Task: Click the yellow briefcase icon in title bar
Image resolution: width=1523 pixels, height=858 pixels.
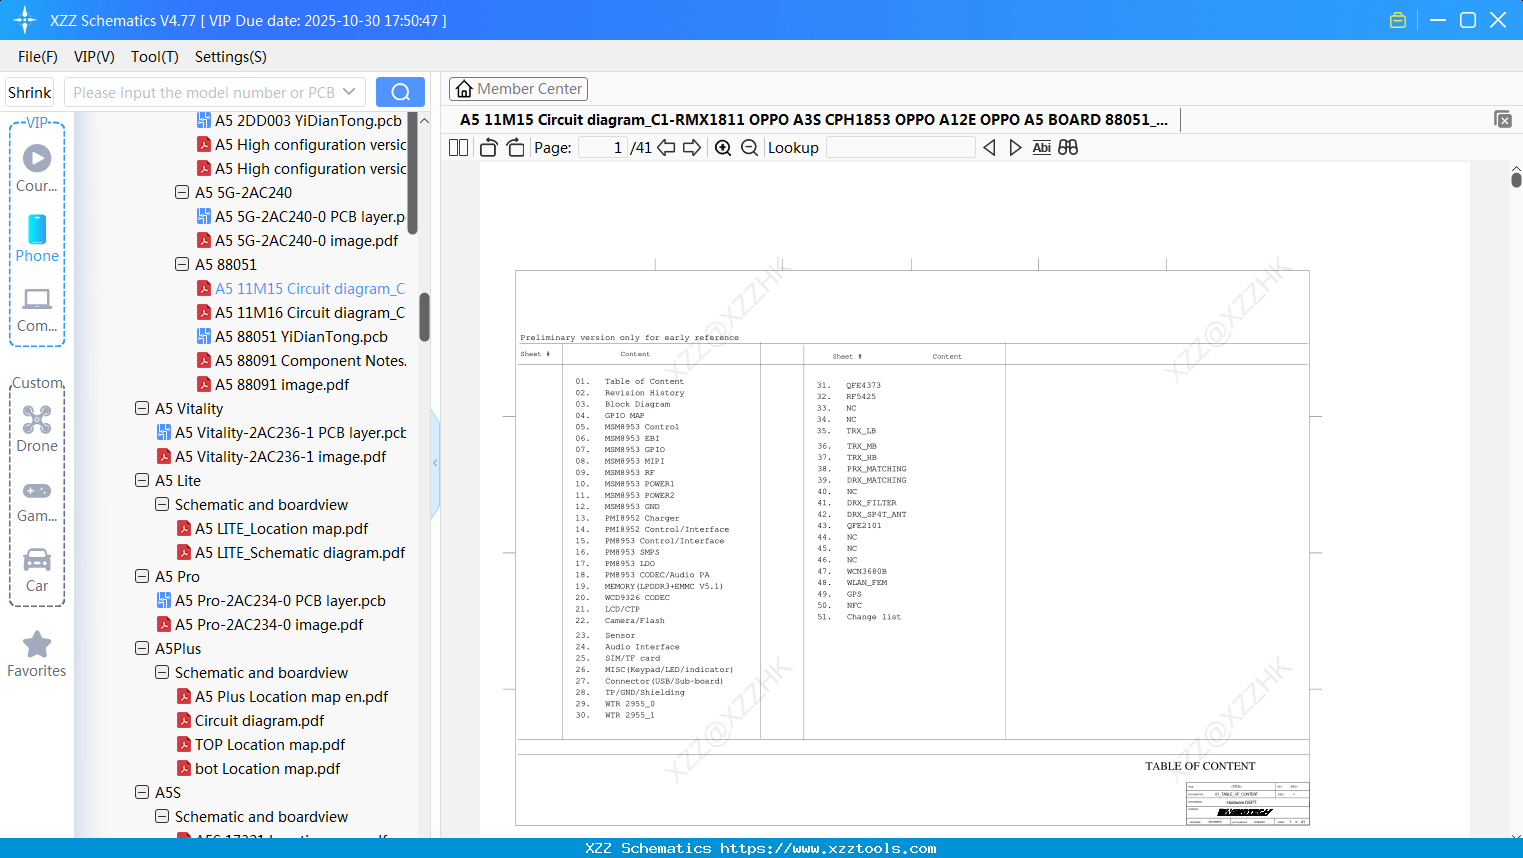Action: (1398, 20)
